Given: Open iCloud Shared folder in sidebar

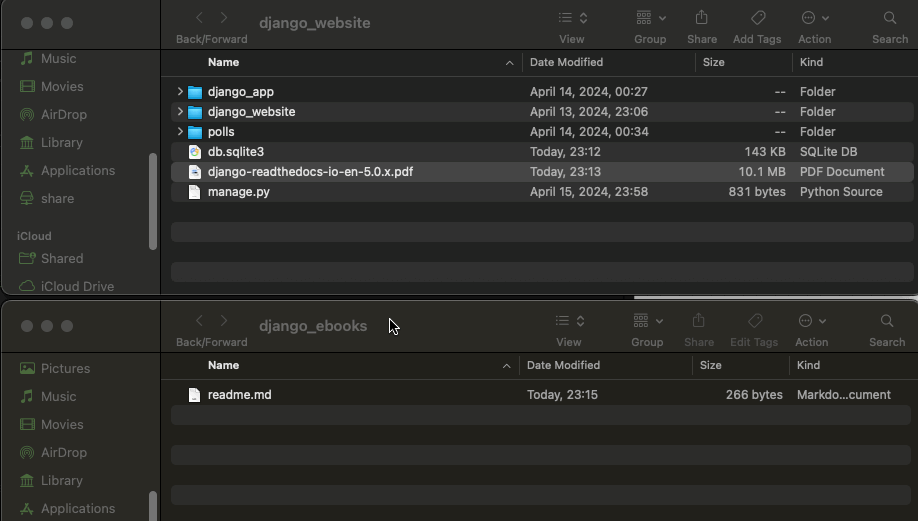Looking at the screenshot, I should (x=51, y=259).
